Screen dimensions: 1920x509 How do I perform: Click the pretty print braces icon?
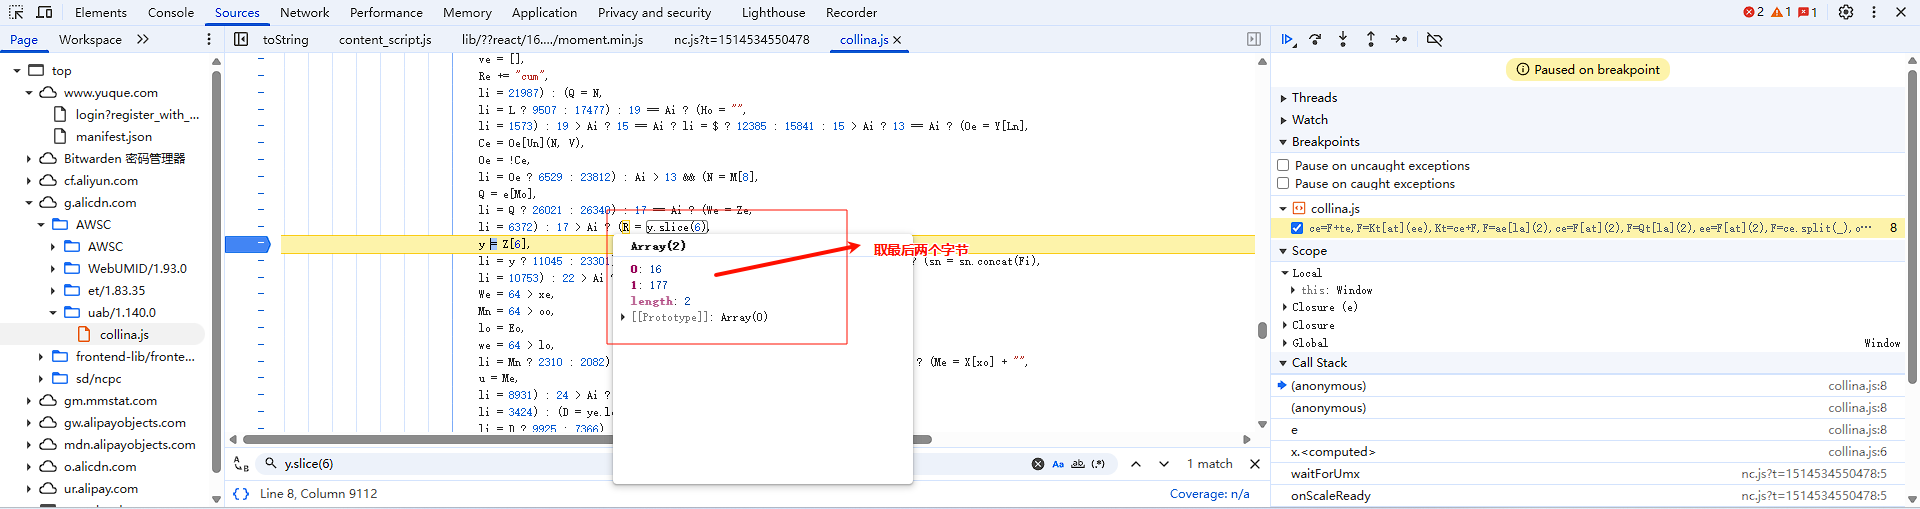[x=241, y=494]
